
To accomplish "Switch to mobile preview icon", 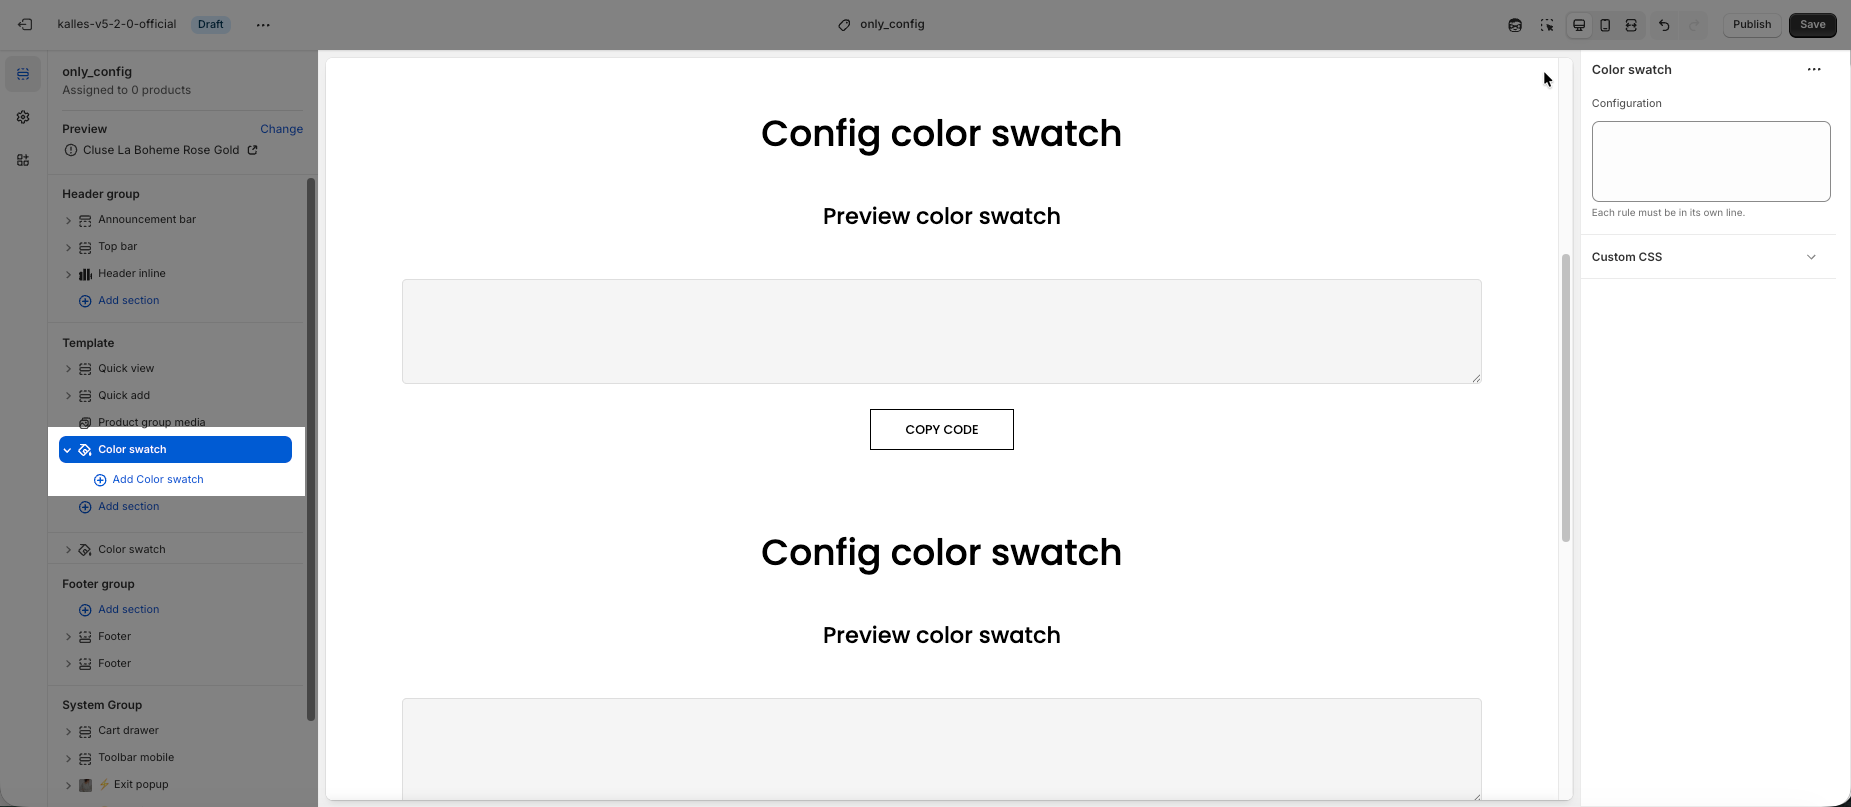I will pos(1605,25).
